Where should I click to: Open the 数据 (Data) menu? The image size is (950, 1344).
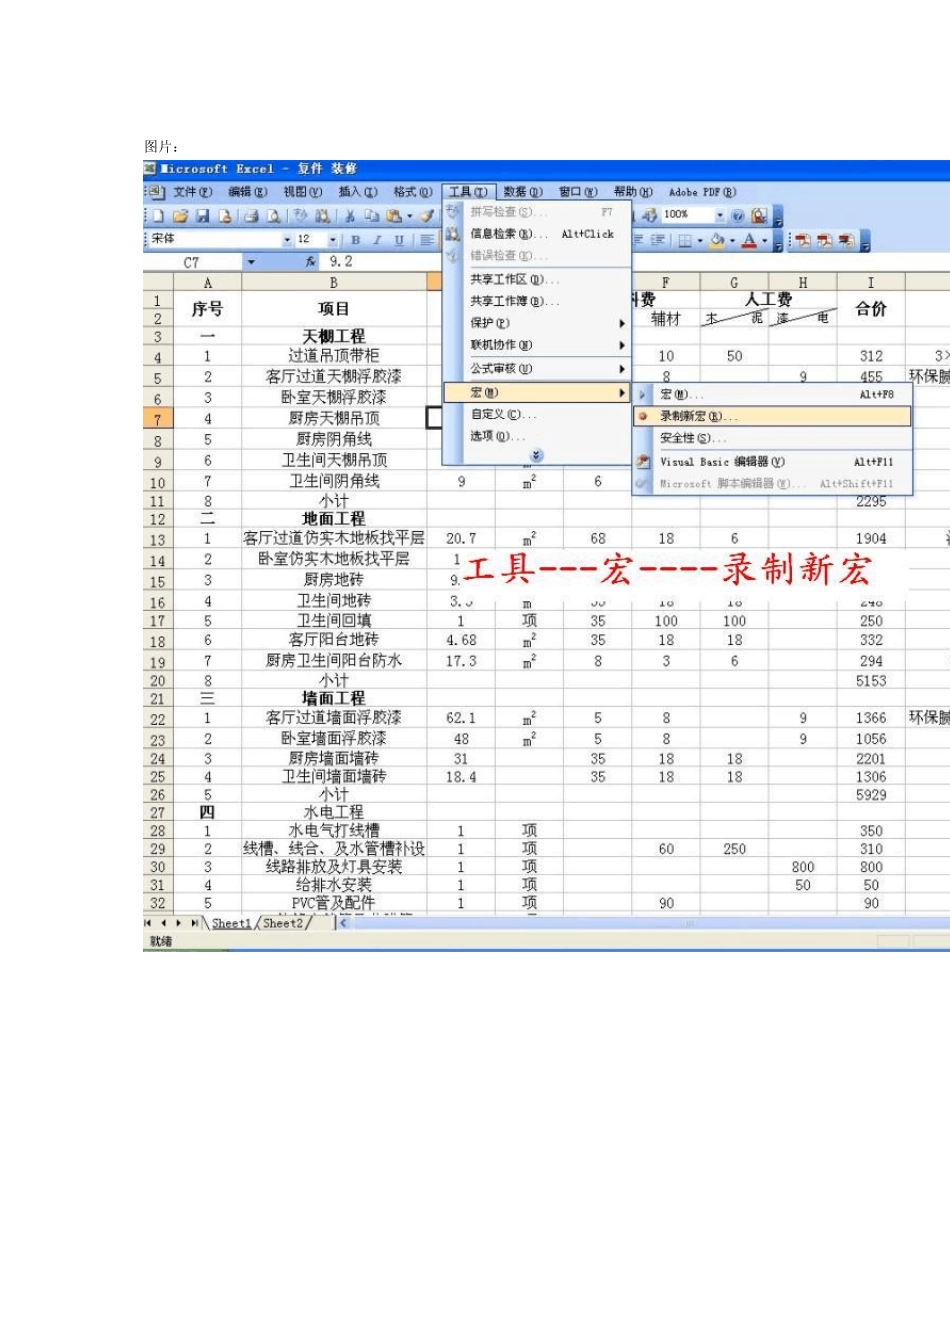pyautogui.click(x=523, y=192)
